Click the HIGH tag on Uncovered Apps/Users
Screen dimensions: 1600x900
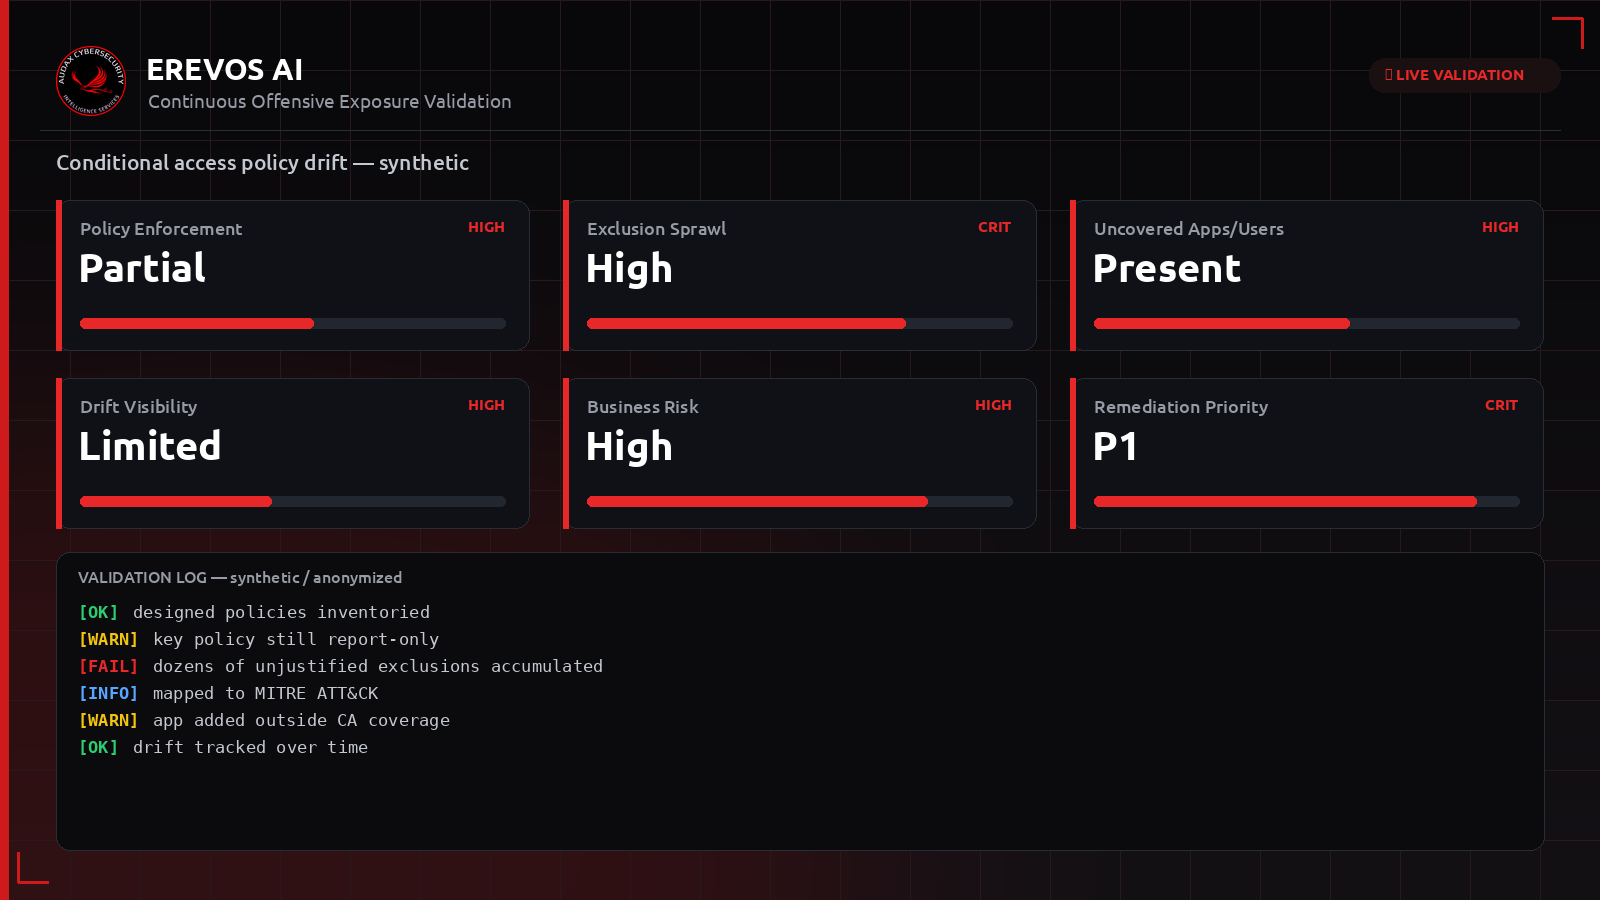pos(1500,227)
